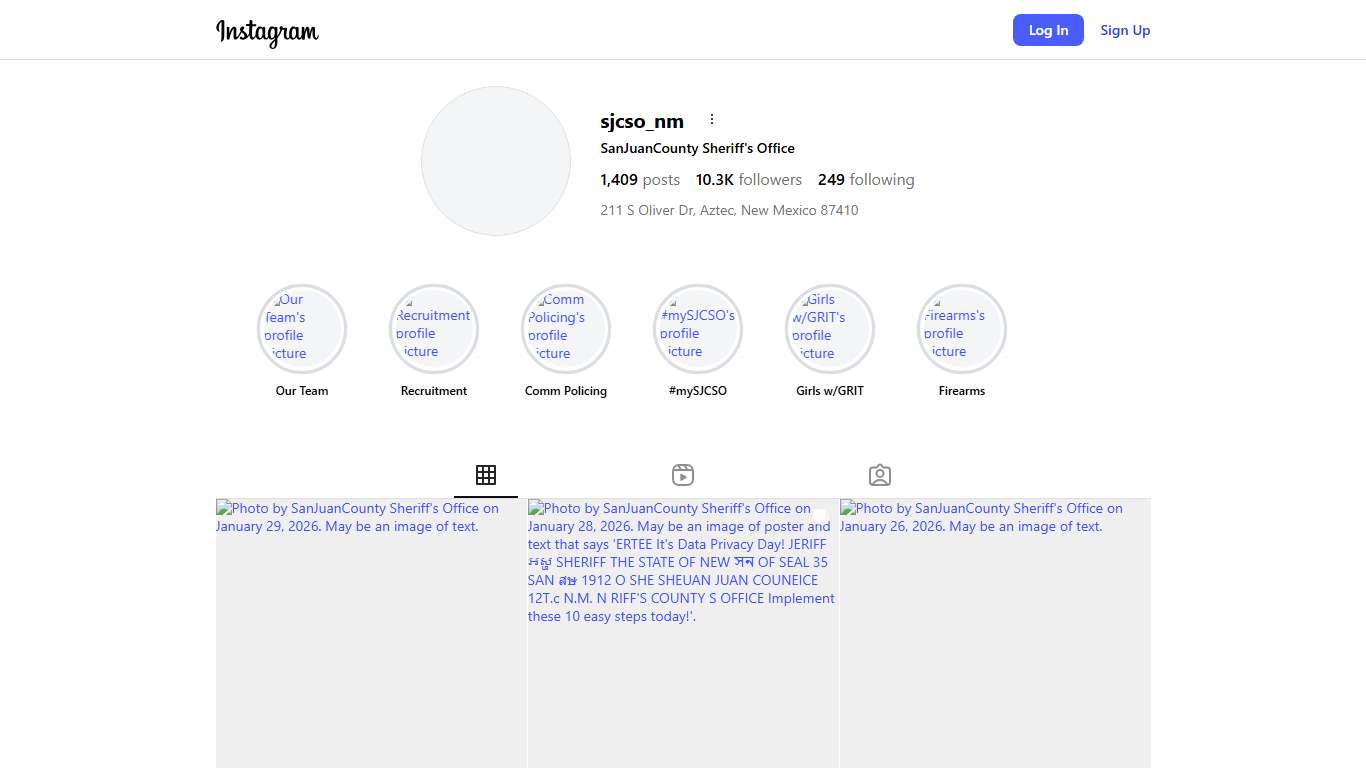
Task: Open the Recruitment story highlight
Action: [434, 329]
